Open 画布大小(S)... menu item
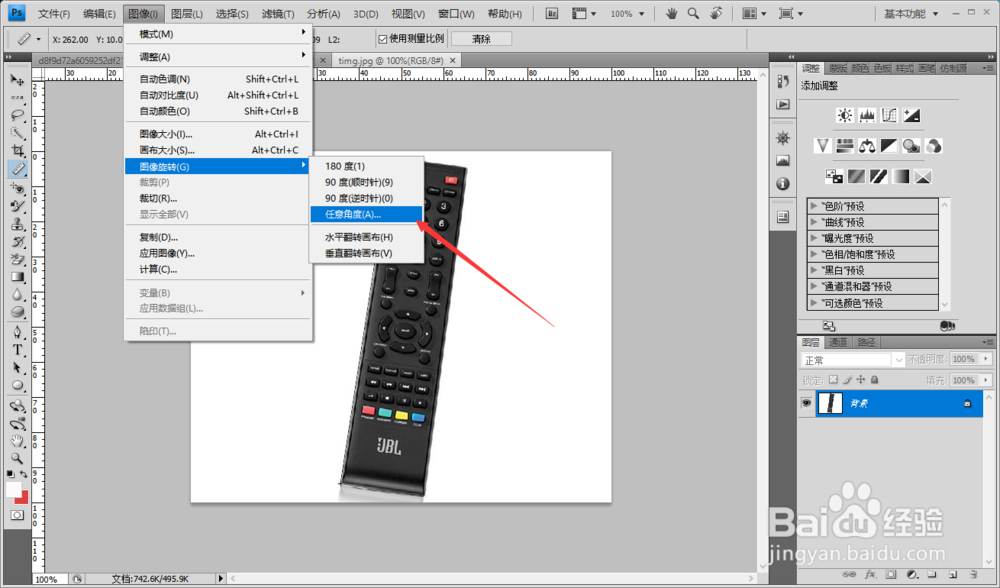Image resolution: width=1000 pixels, height=588 pixels. pyautogui.click(x=219, y=151)
